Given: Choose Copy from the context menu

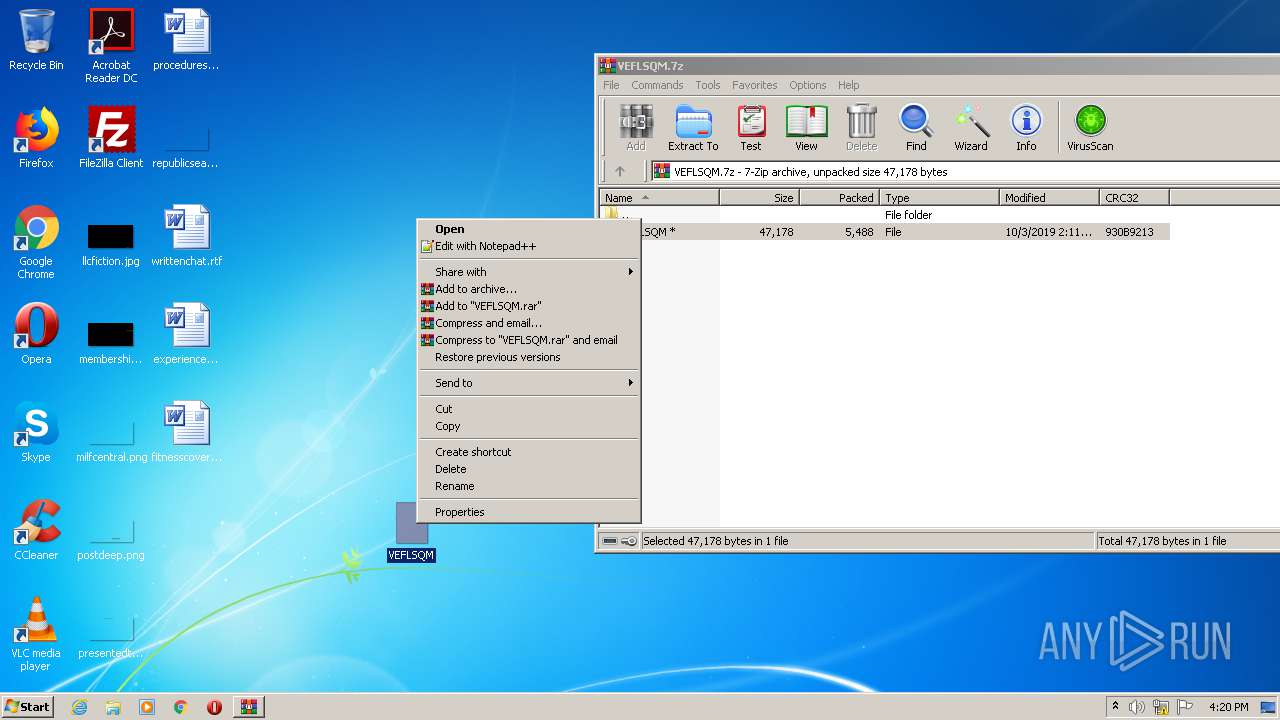Looking at the screenshot, I should (528, 426).
